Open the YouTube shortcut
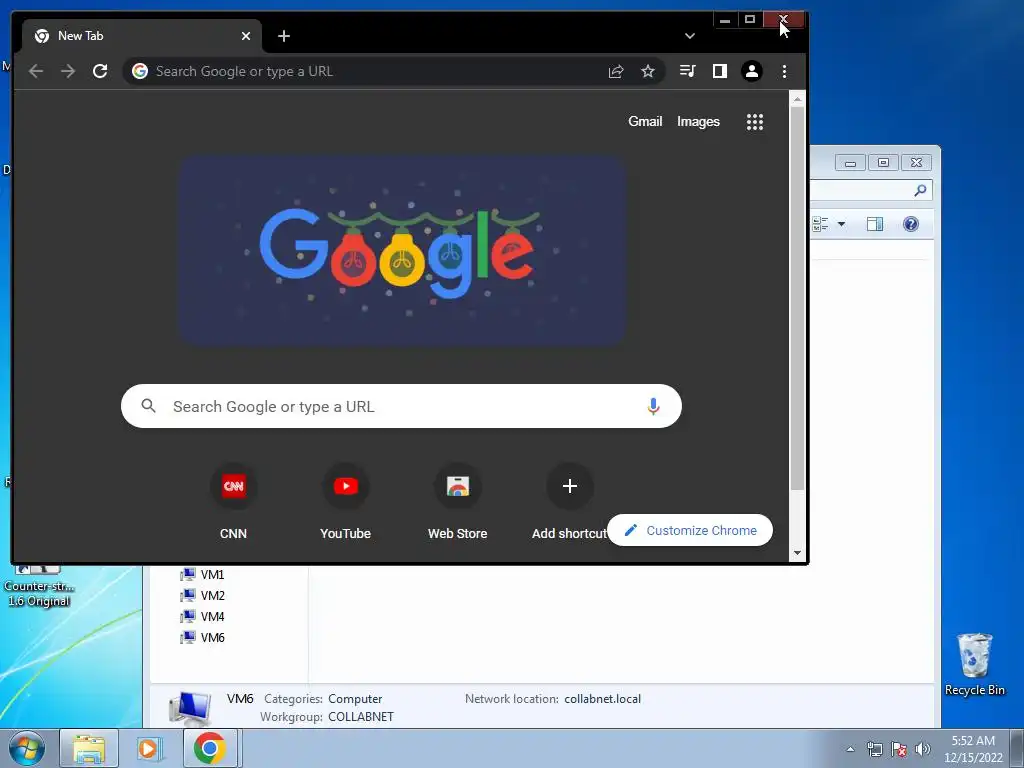The height and width of the screenshot is (768, 1024). (x=345, y=502)
